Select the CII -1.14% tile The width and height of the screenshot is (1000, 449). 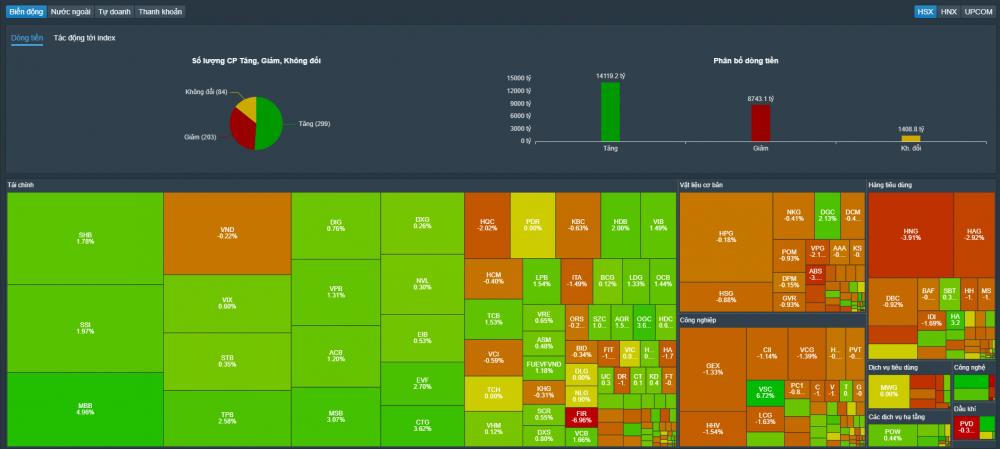tap(767, 354)
